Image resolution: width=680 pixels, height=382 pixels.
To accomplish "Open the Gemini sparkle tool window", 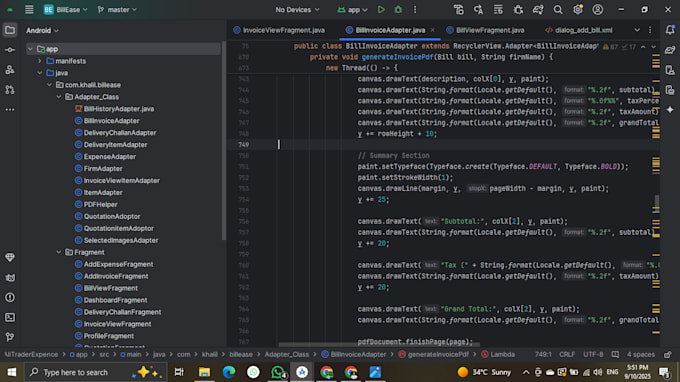I will coord(670,110).
